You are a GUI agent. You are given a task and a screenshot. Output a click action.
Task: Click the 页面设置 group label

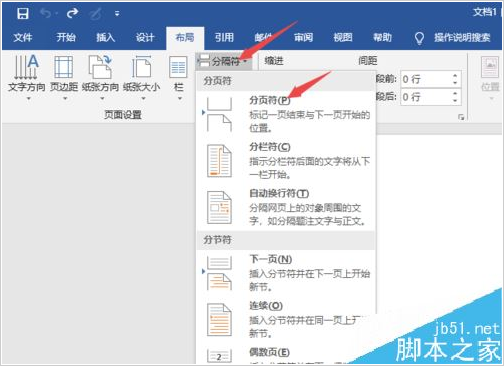point(123,115)
